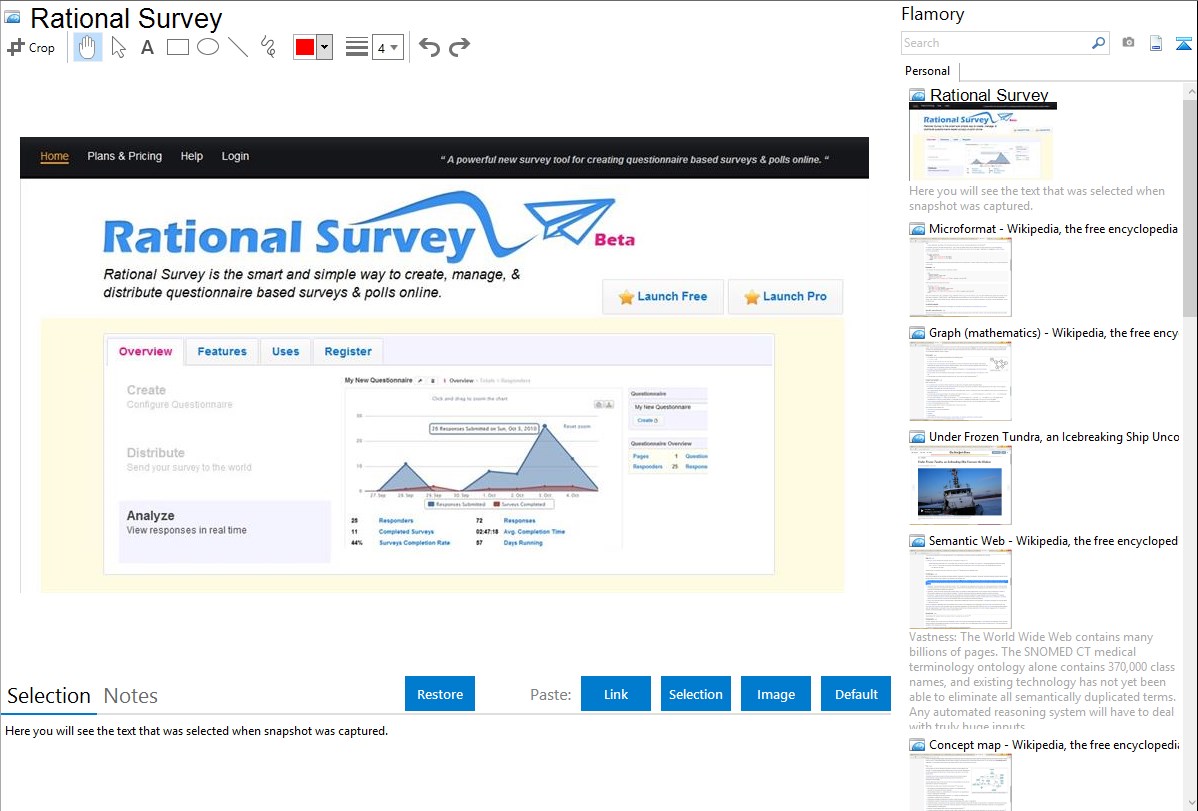1198x811 pixels.
Task: Switch to the Notes tab
Action: pos(131,696)
